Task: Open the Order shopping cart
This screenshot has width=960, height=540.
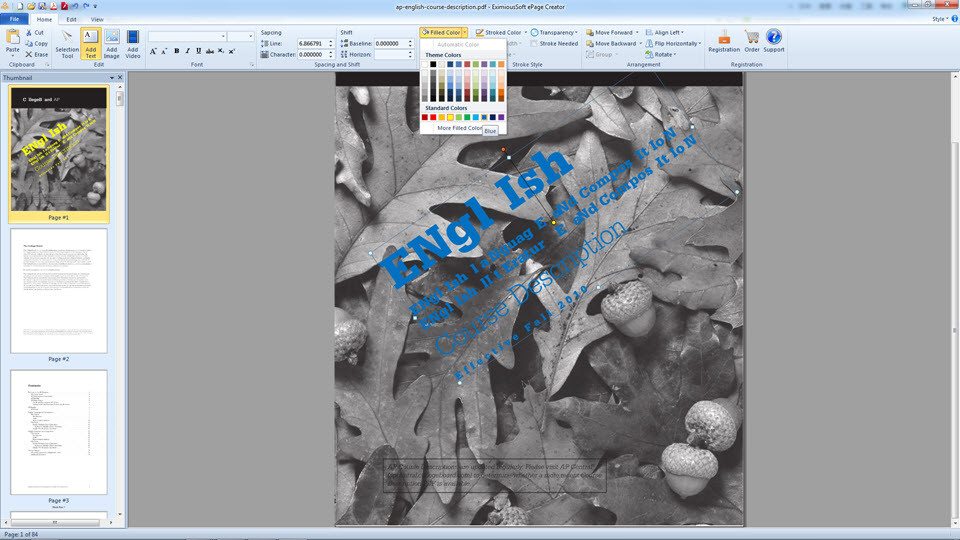Action: [752, 41]
